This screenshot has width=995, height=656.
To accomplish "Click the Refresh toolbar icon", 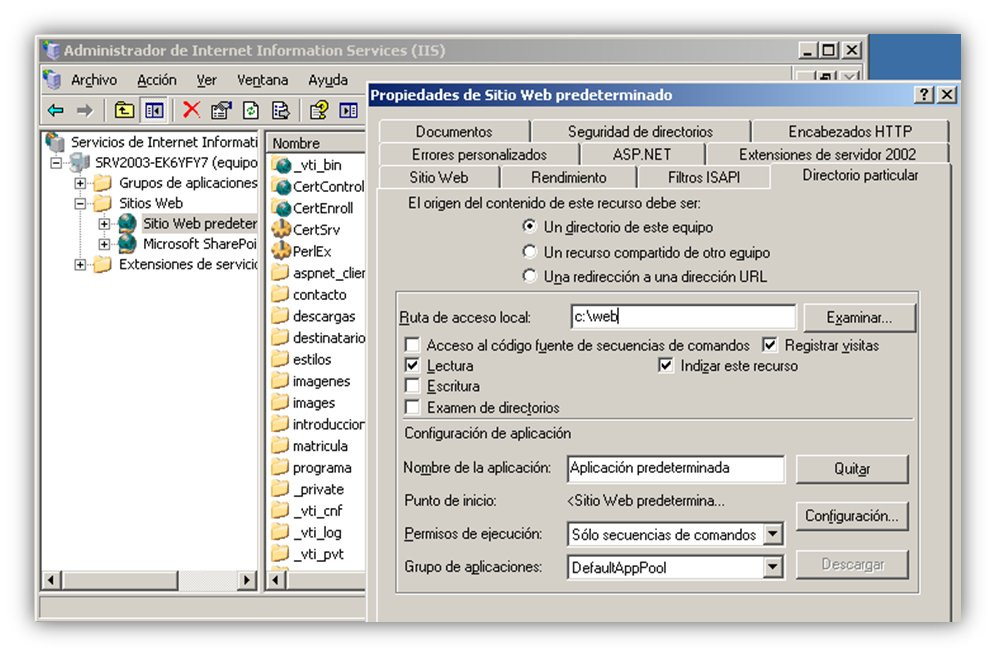I will pos(251,110).
